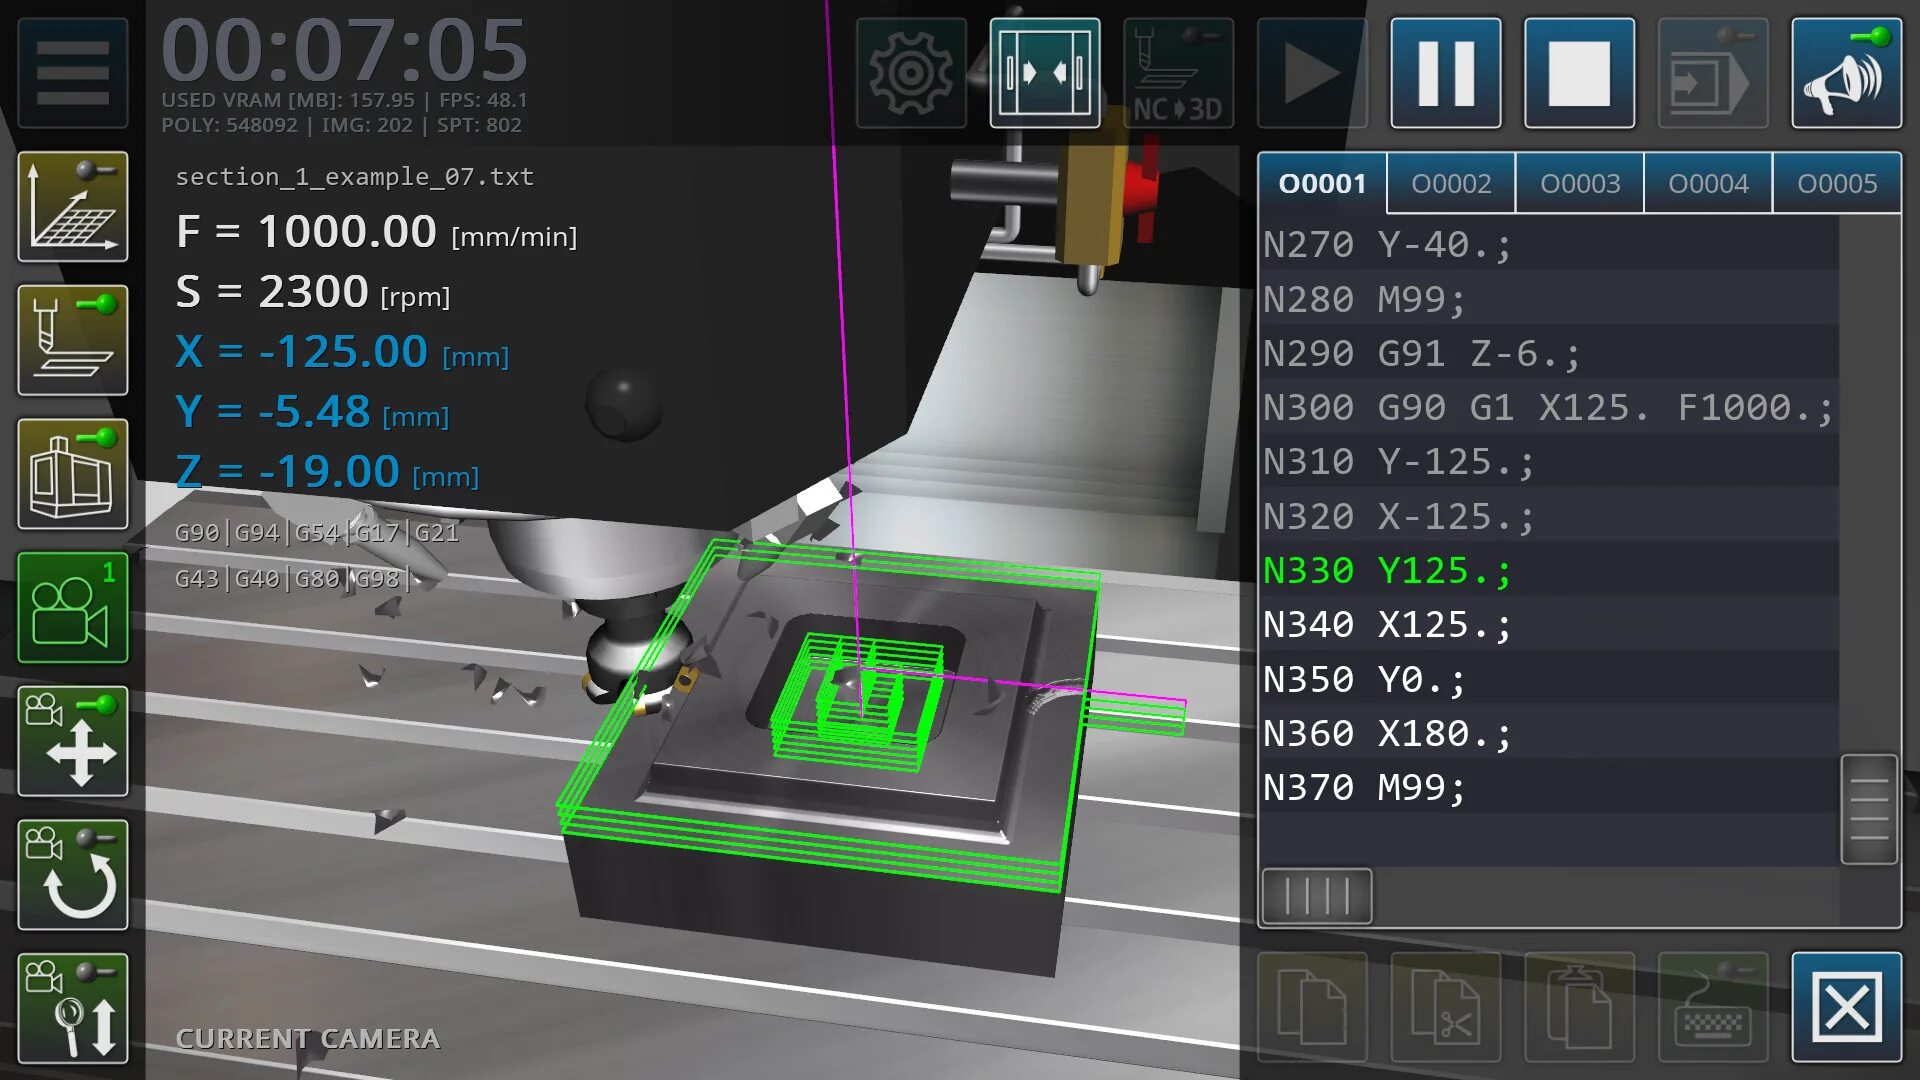Toggle the coordinate grid display
The width and height of the screenshot is (1920, 1080).
coord(72,206)
